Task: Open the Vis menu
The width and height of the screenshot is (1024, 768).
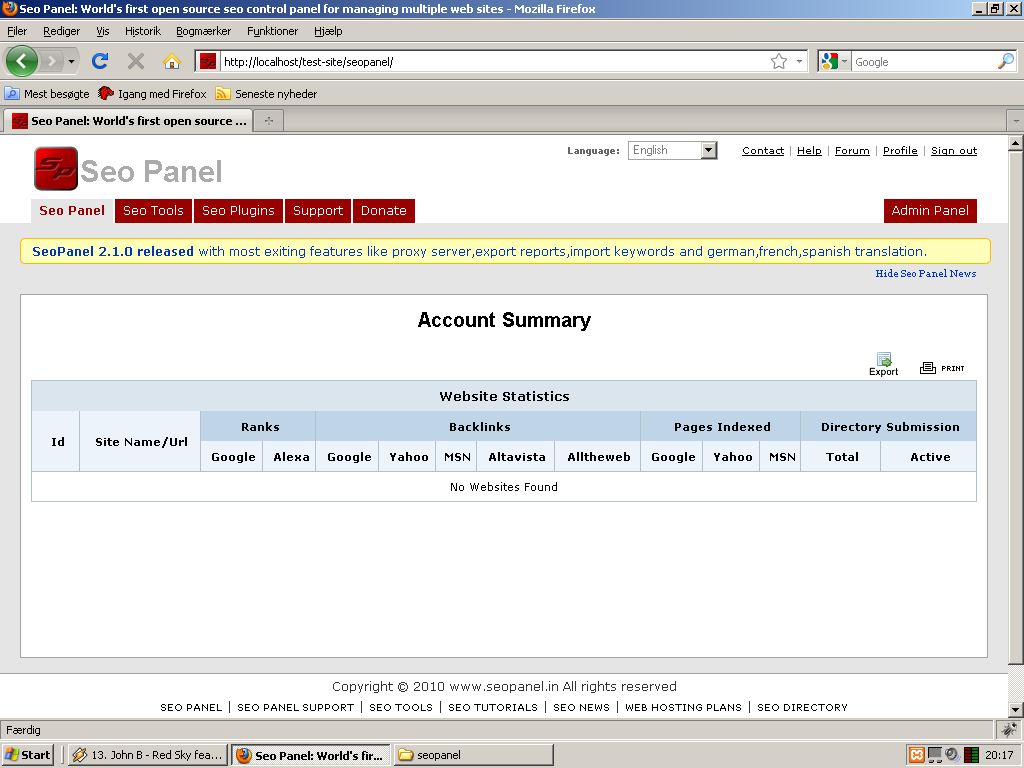Action: (103, 31)
